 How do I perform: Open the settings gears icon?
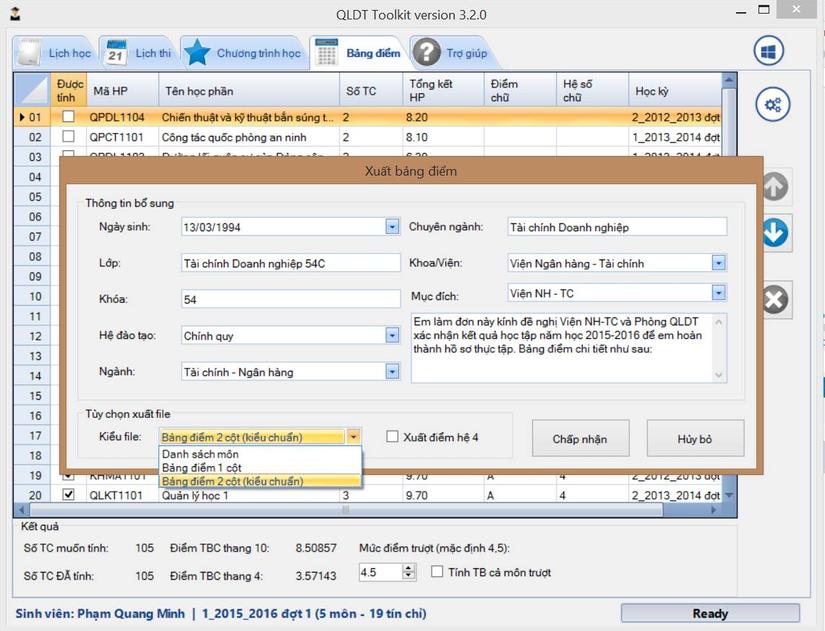click(x=771, y=104)
